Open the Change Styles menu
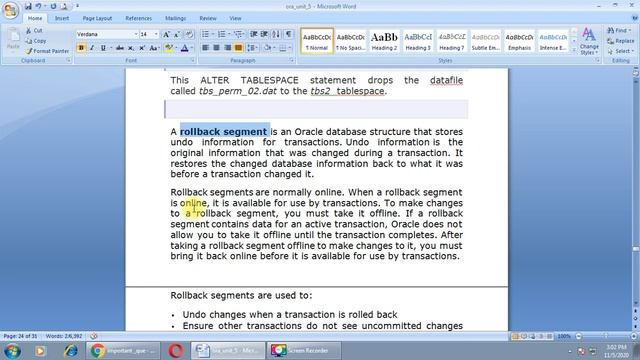 pyautogui.click(x=589, y=41)
